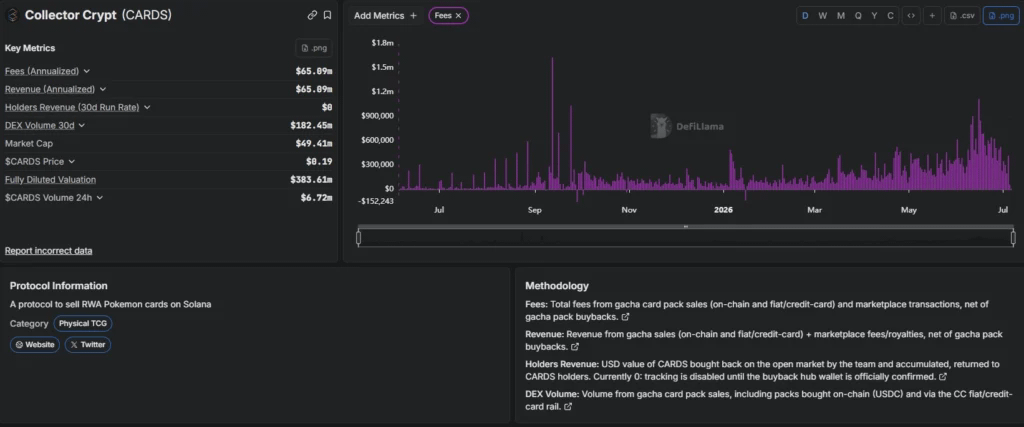1024x427 pixels.
Task: Expand Holders Revenue (30d Run Rate) chevron
Action: (147, 107)
